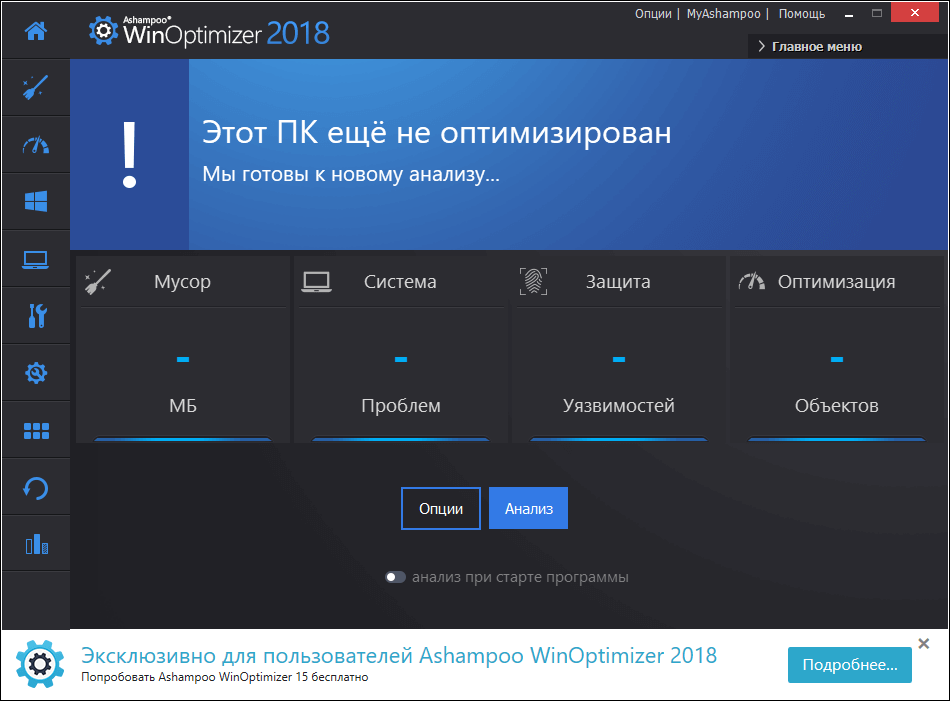Image resolution: width=950 pixels, height=701 pixels.
Task: Close the bottom advertisement banner
Action: point(924,643)
